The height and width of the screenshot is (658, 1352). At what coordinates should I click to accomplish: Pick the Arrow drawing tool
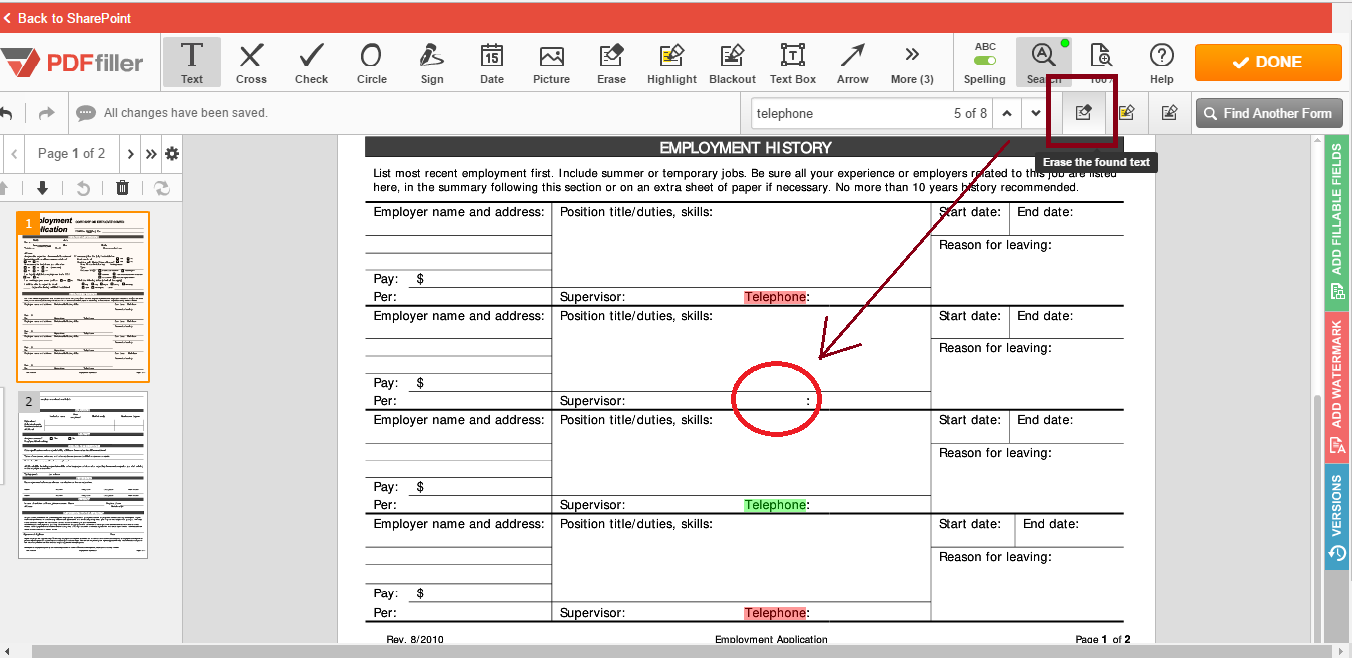853,63
